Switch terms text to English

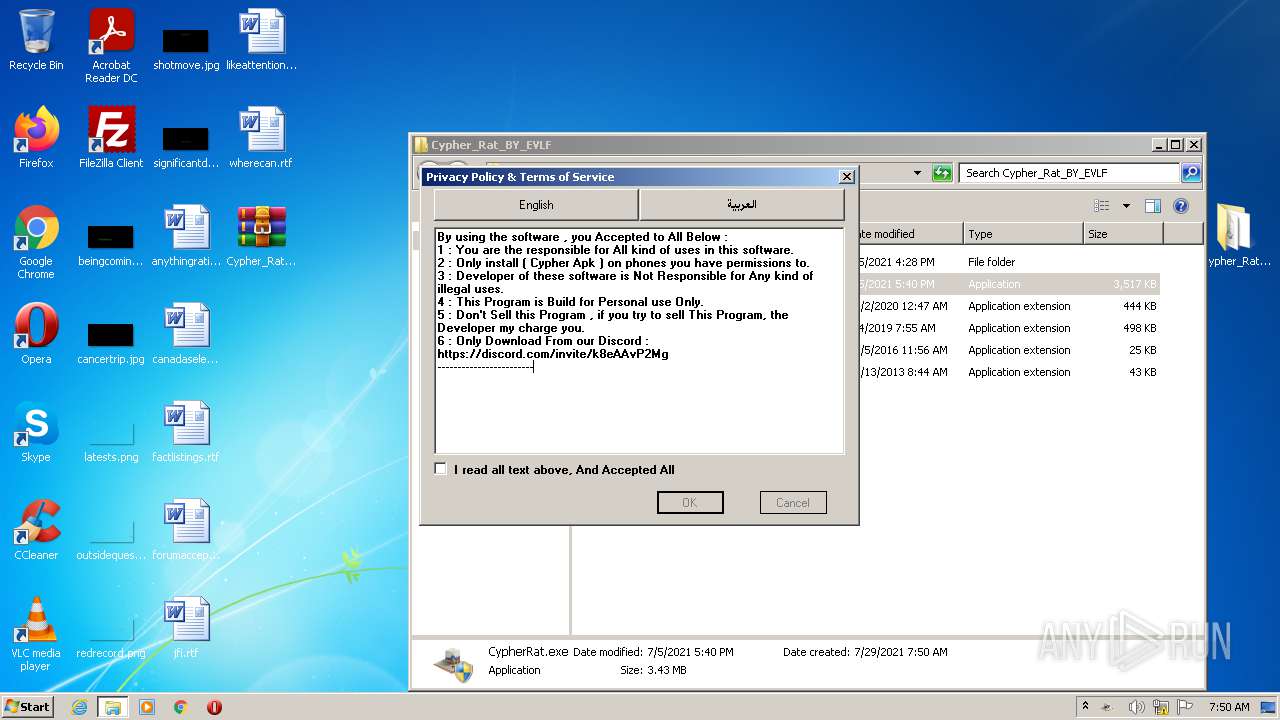pos(536,205)
